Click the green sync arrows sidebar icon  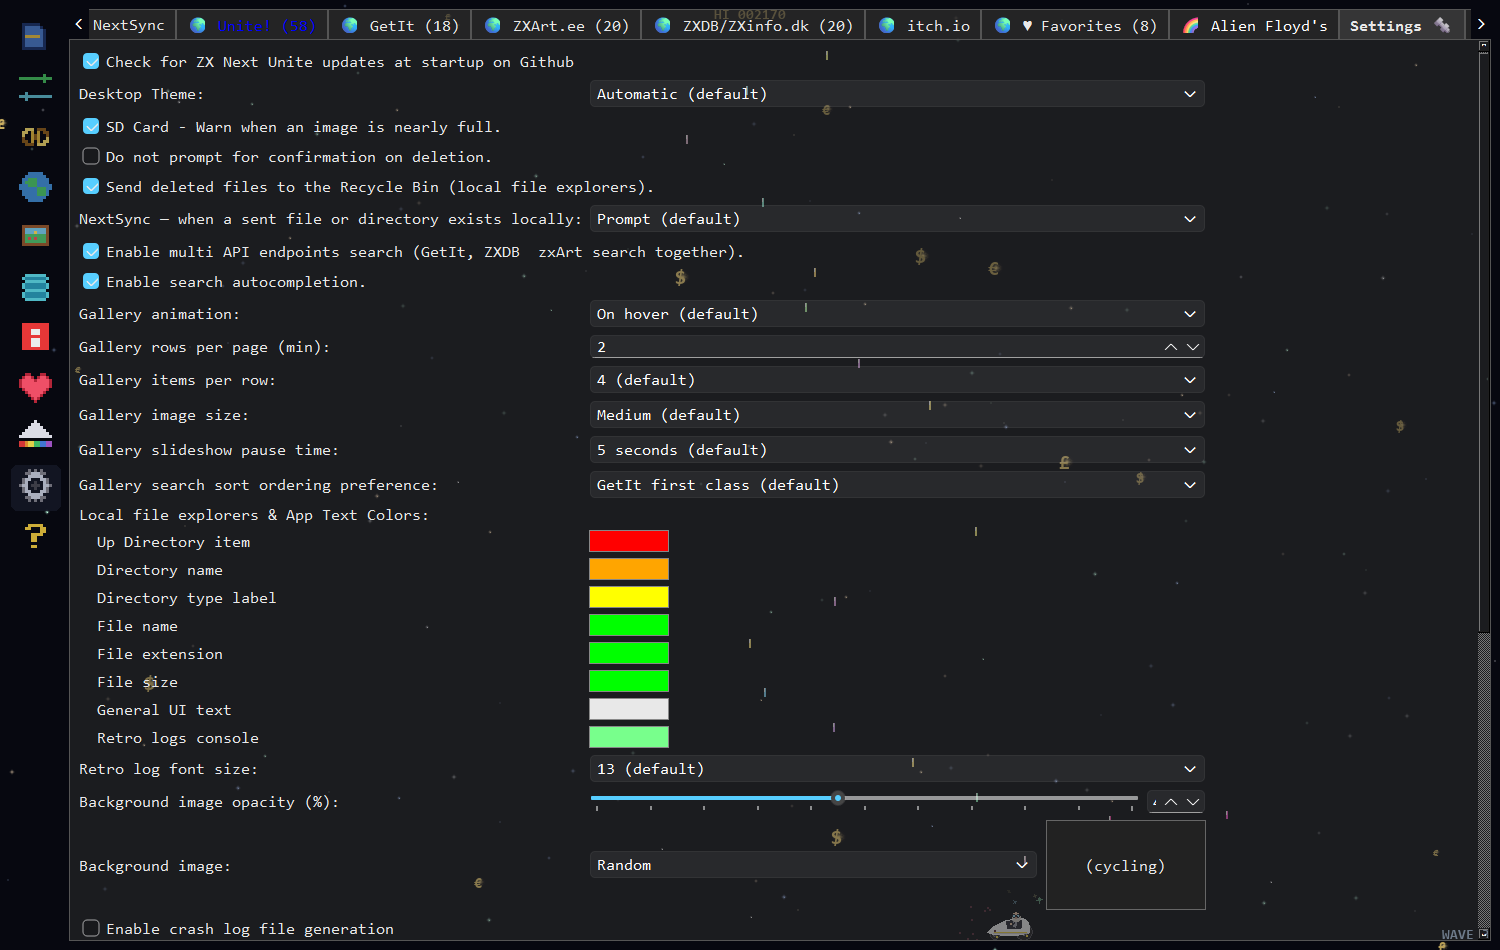click(35, 87)
